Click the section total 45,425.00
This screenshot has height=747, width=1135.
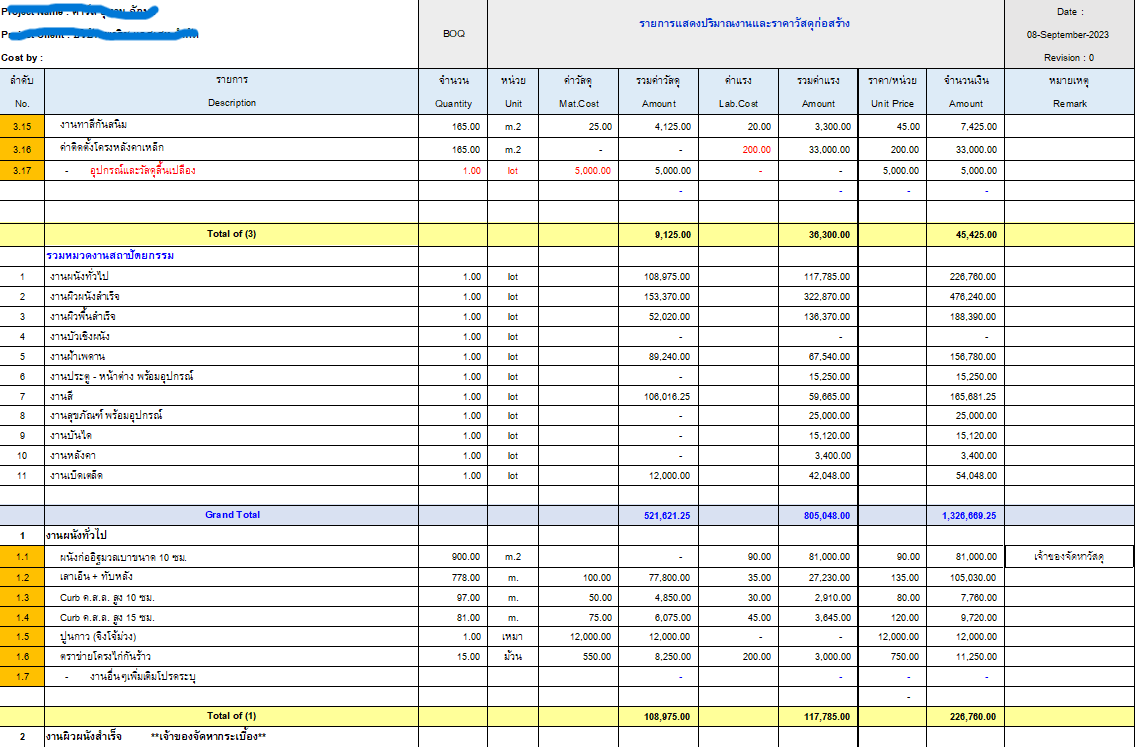pos(975,235)
